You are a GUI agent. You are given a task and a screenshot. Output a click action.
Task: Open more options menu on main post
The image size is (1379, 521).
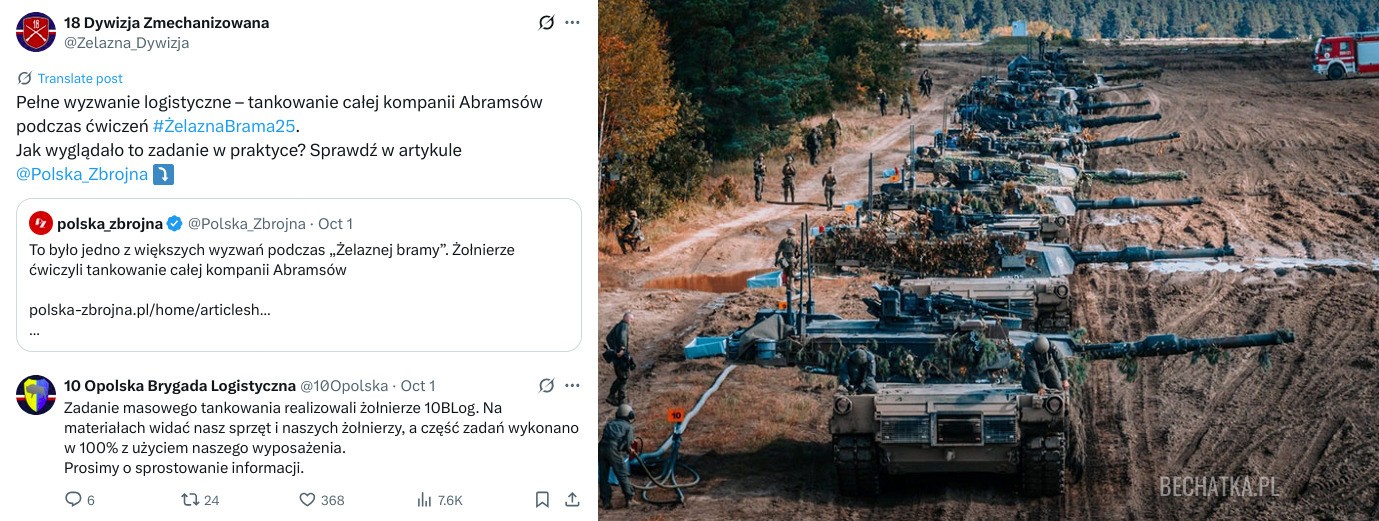pyautogui.click(x=572, y=23)
